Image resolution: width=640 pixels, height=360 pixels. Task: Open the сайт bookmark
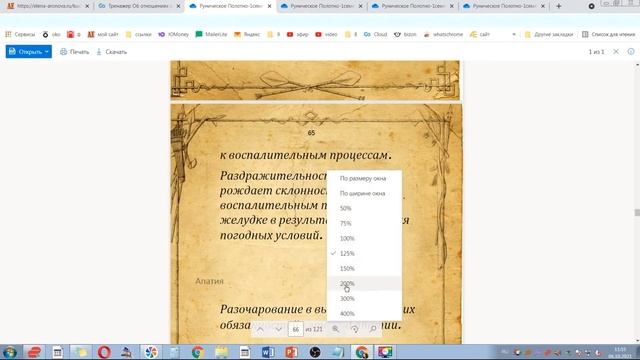[x=480, y=34]
